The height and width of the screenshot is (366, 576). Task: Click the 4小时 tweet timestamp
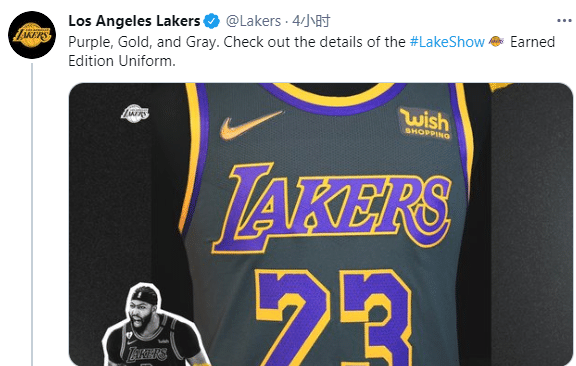point(311,21)
